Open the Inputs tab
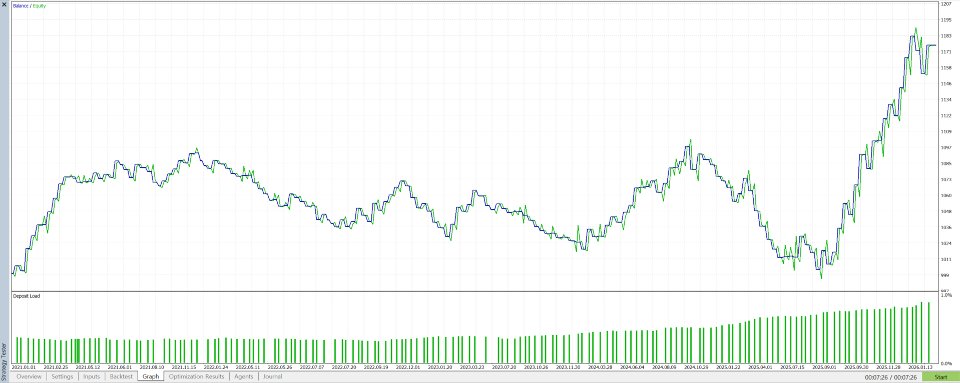Screen dimensions: 960x383 pos(92,377)
